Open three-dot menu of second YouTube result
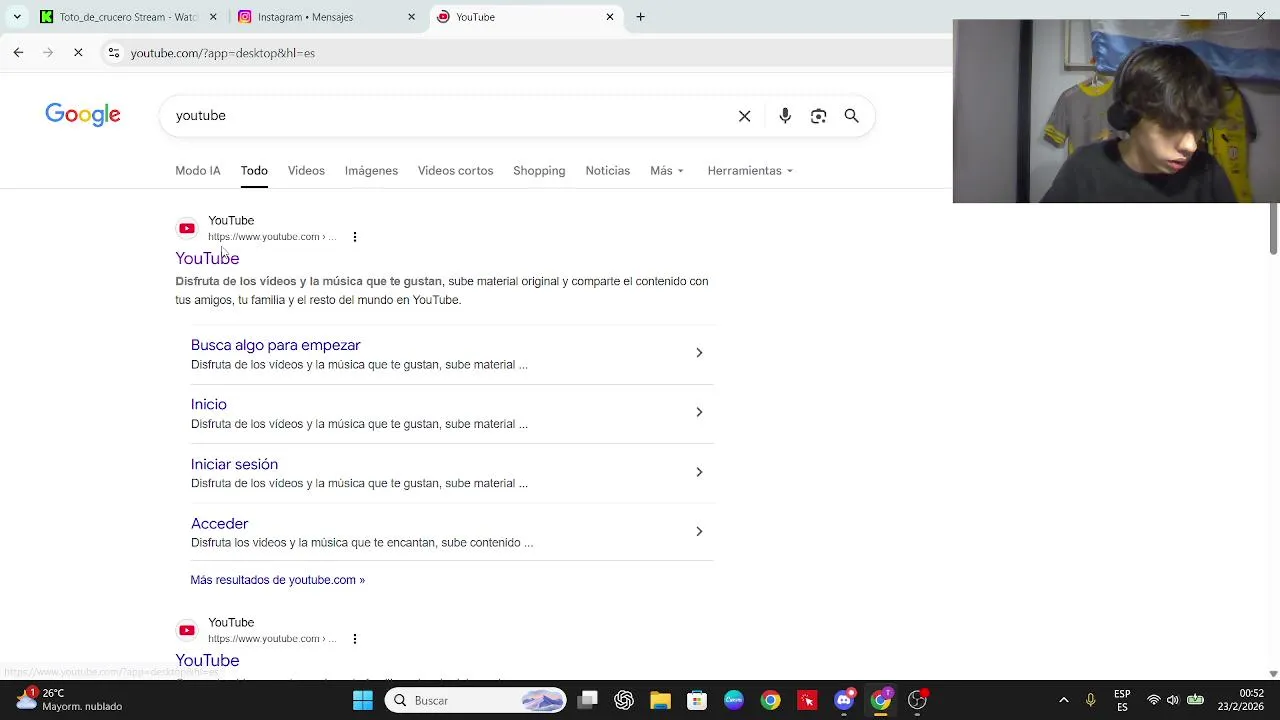The image size is (1280, 720). pos(355,639)
